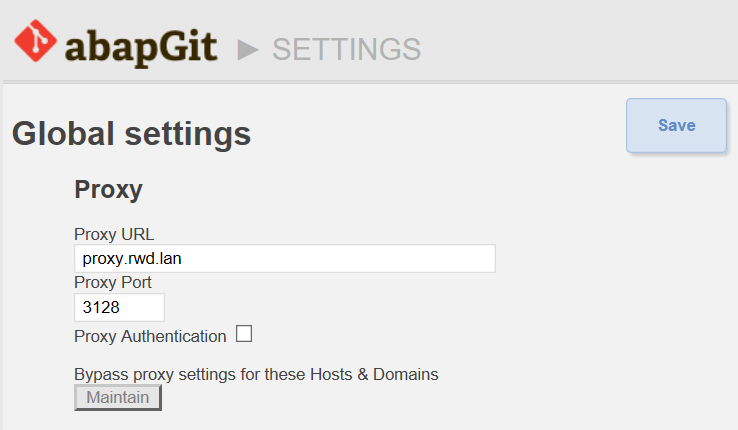738x430 pixels.
Task: Click the Proxy Authentication label text
Action: [150, 336]
